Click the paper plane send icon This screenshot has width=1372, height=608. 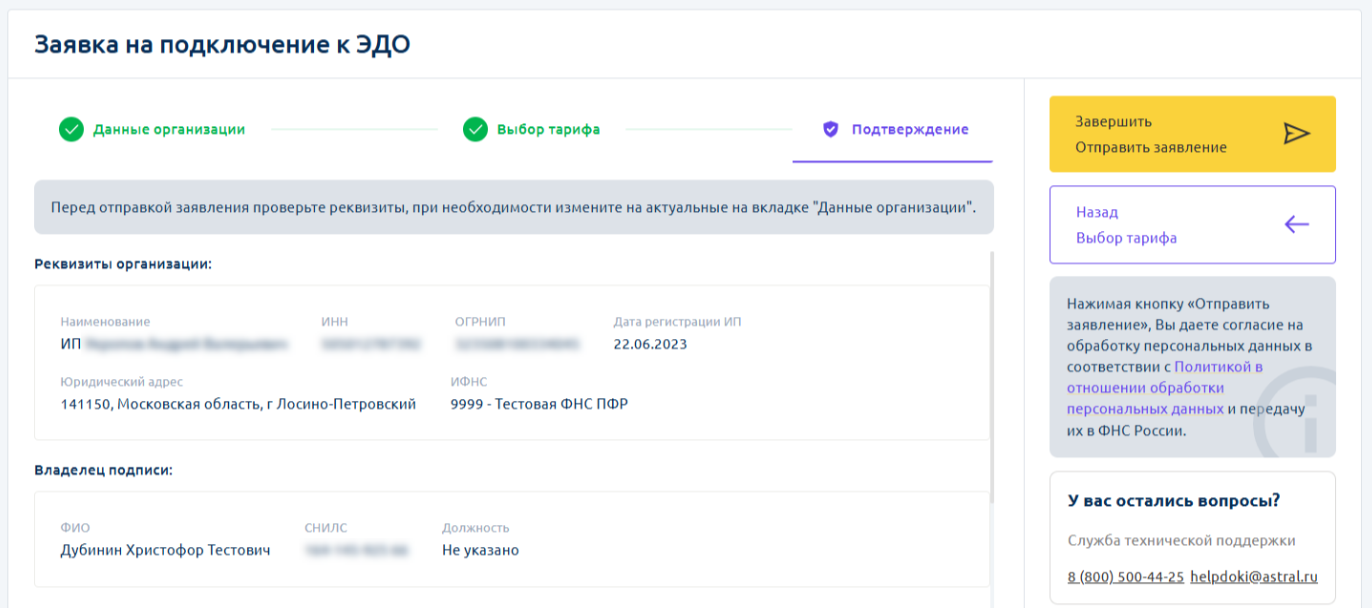[1296, 134]
